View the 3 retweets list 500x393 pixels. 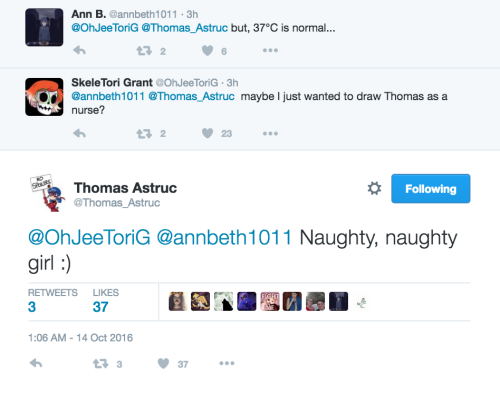[x=52, y=301]
